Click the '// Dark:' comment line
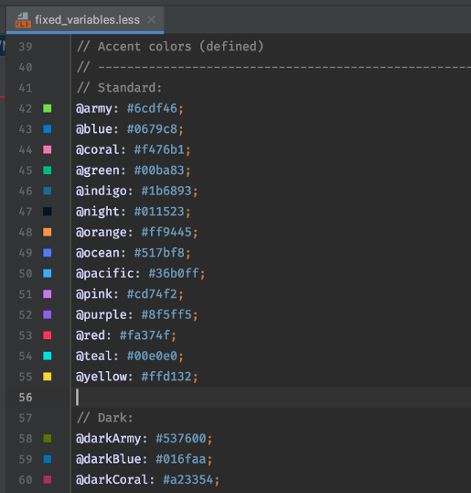This screenshot has width=471, height=493. coord(105,418)
